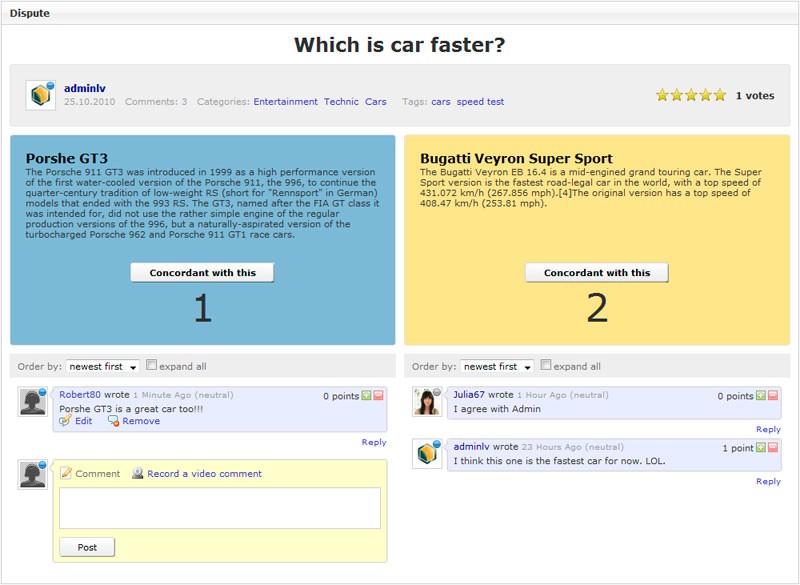
Task: Click the 'Bugatti Veyron Super Sport' title
Action: pos(516,158)
